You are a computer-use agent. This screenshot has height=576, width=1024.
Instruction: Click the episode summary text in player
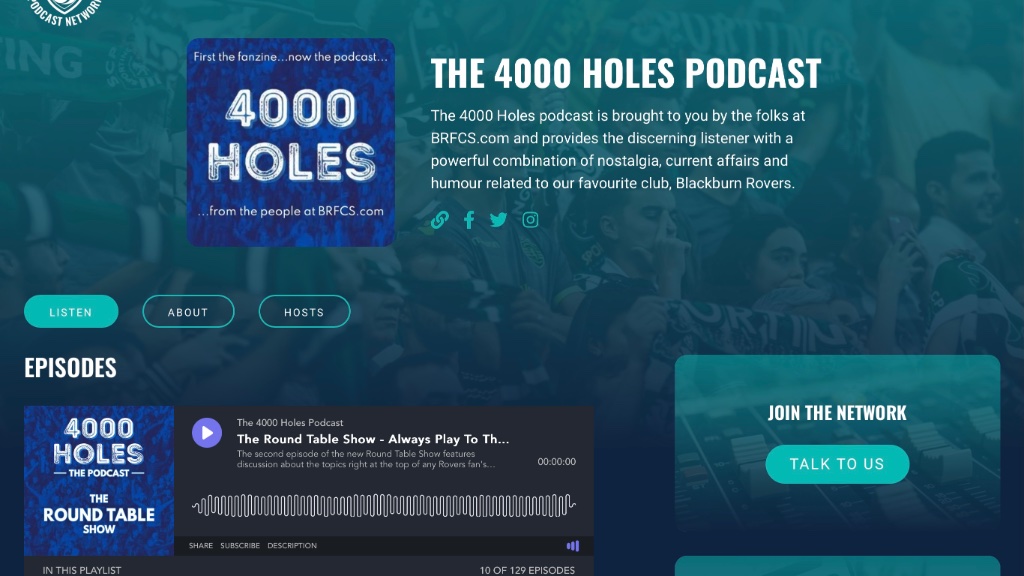[366, 459]
